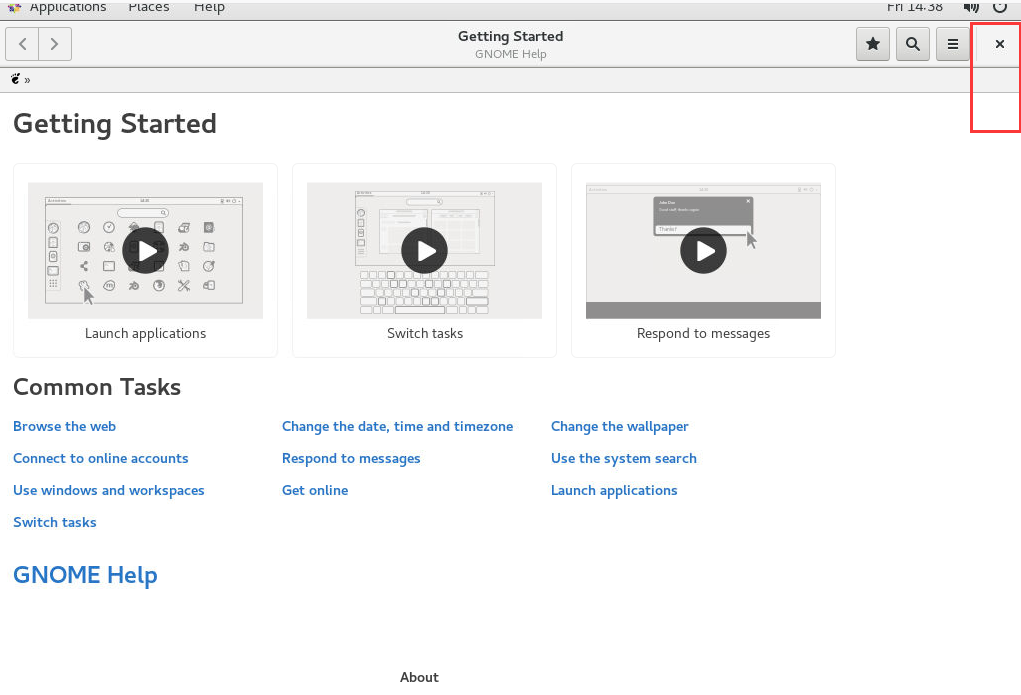Open Use windows and workspaces link
The width and height of the screenshot is (1021, 695).
[x=109, y=490]
